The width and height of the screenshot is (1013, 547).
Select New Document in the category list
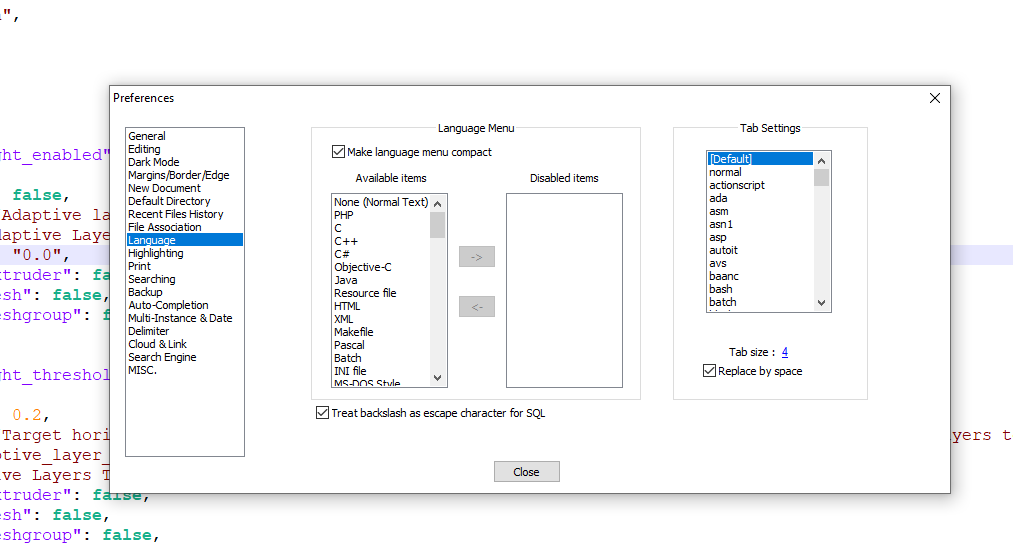(164, 188)
